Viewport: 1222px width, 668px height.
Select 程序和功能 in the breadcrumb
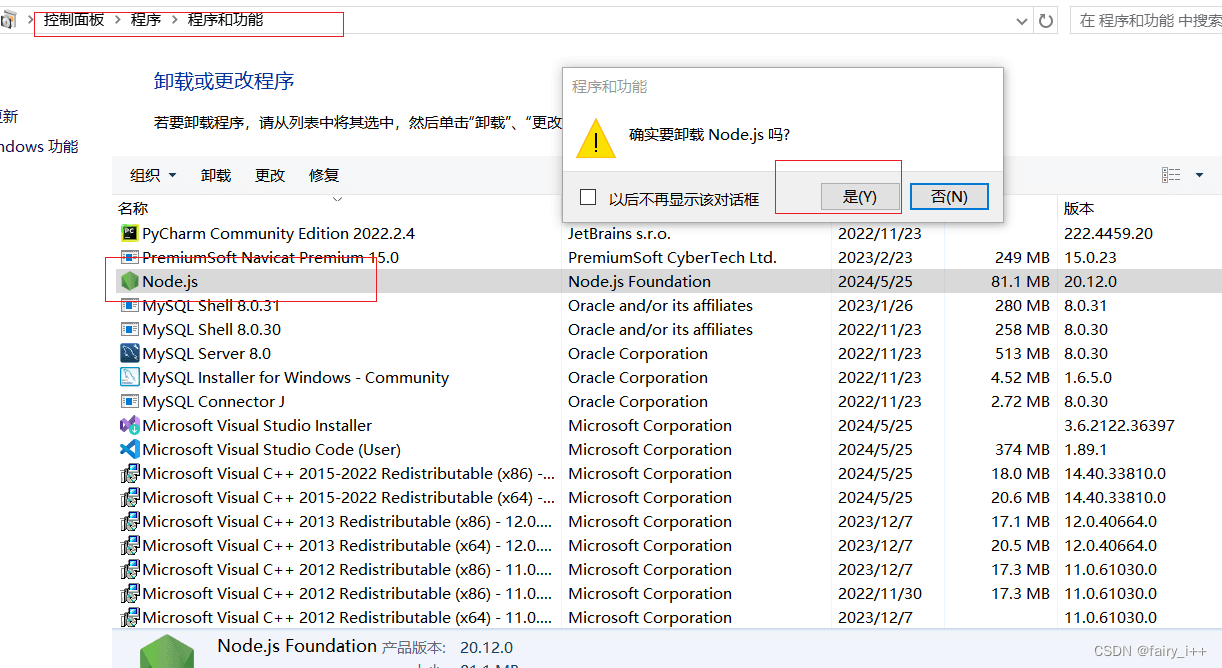tap(226, 20)
